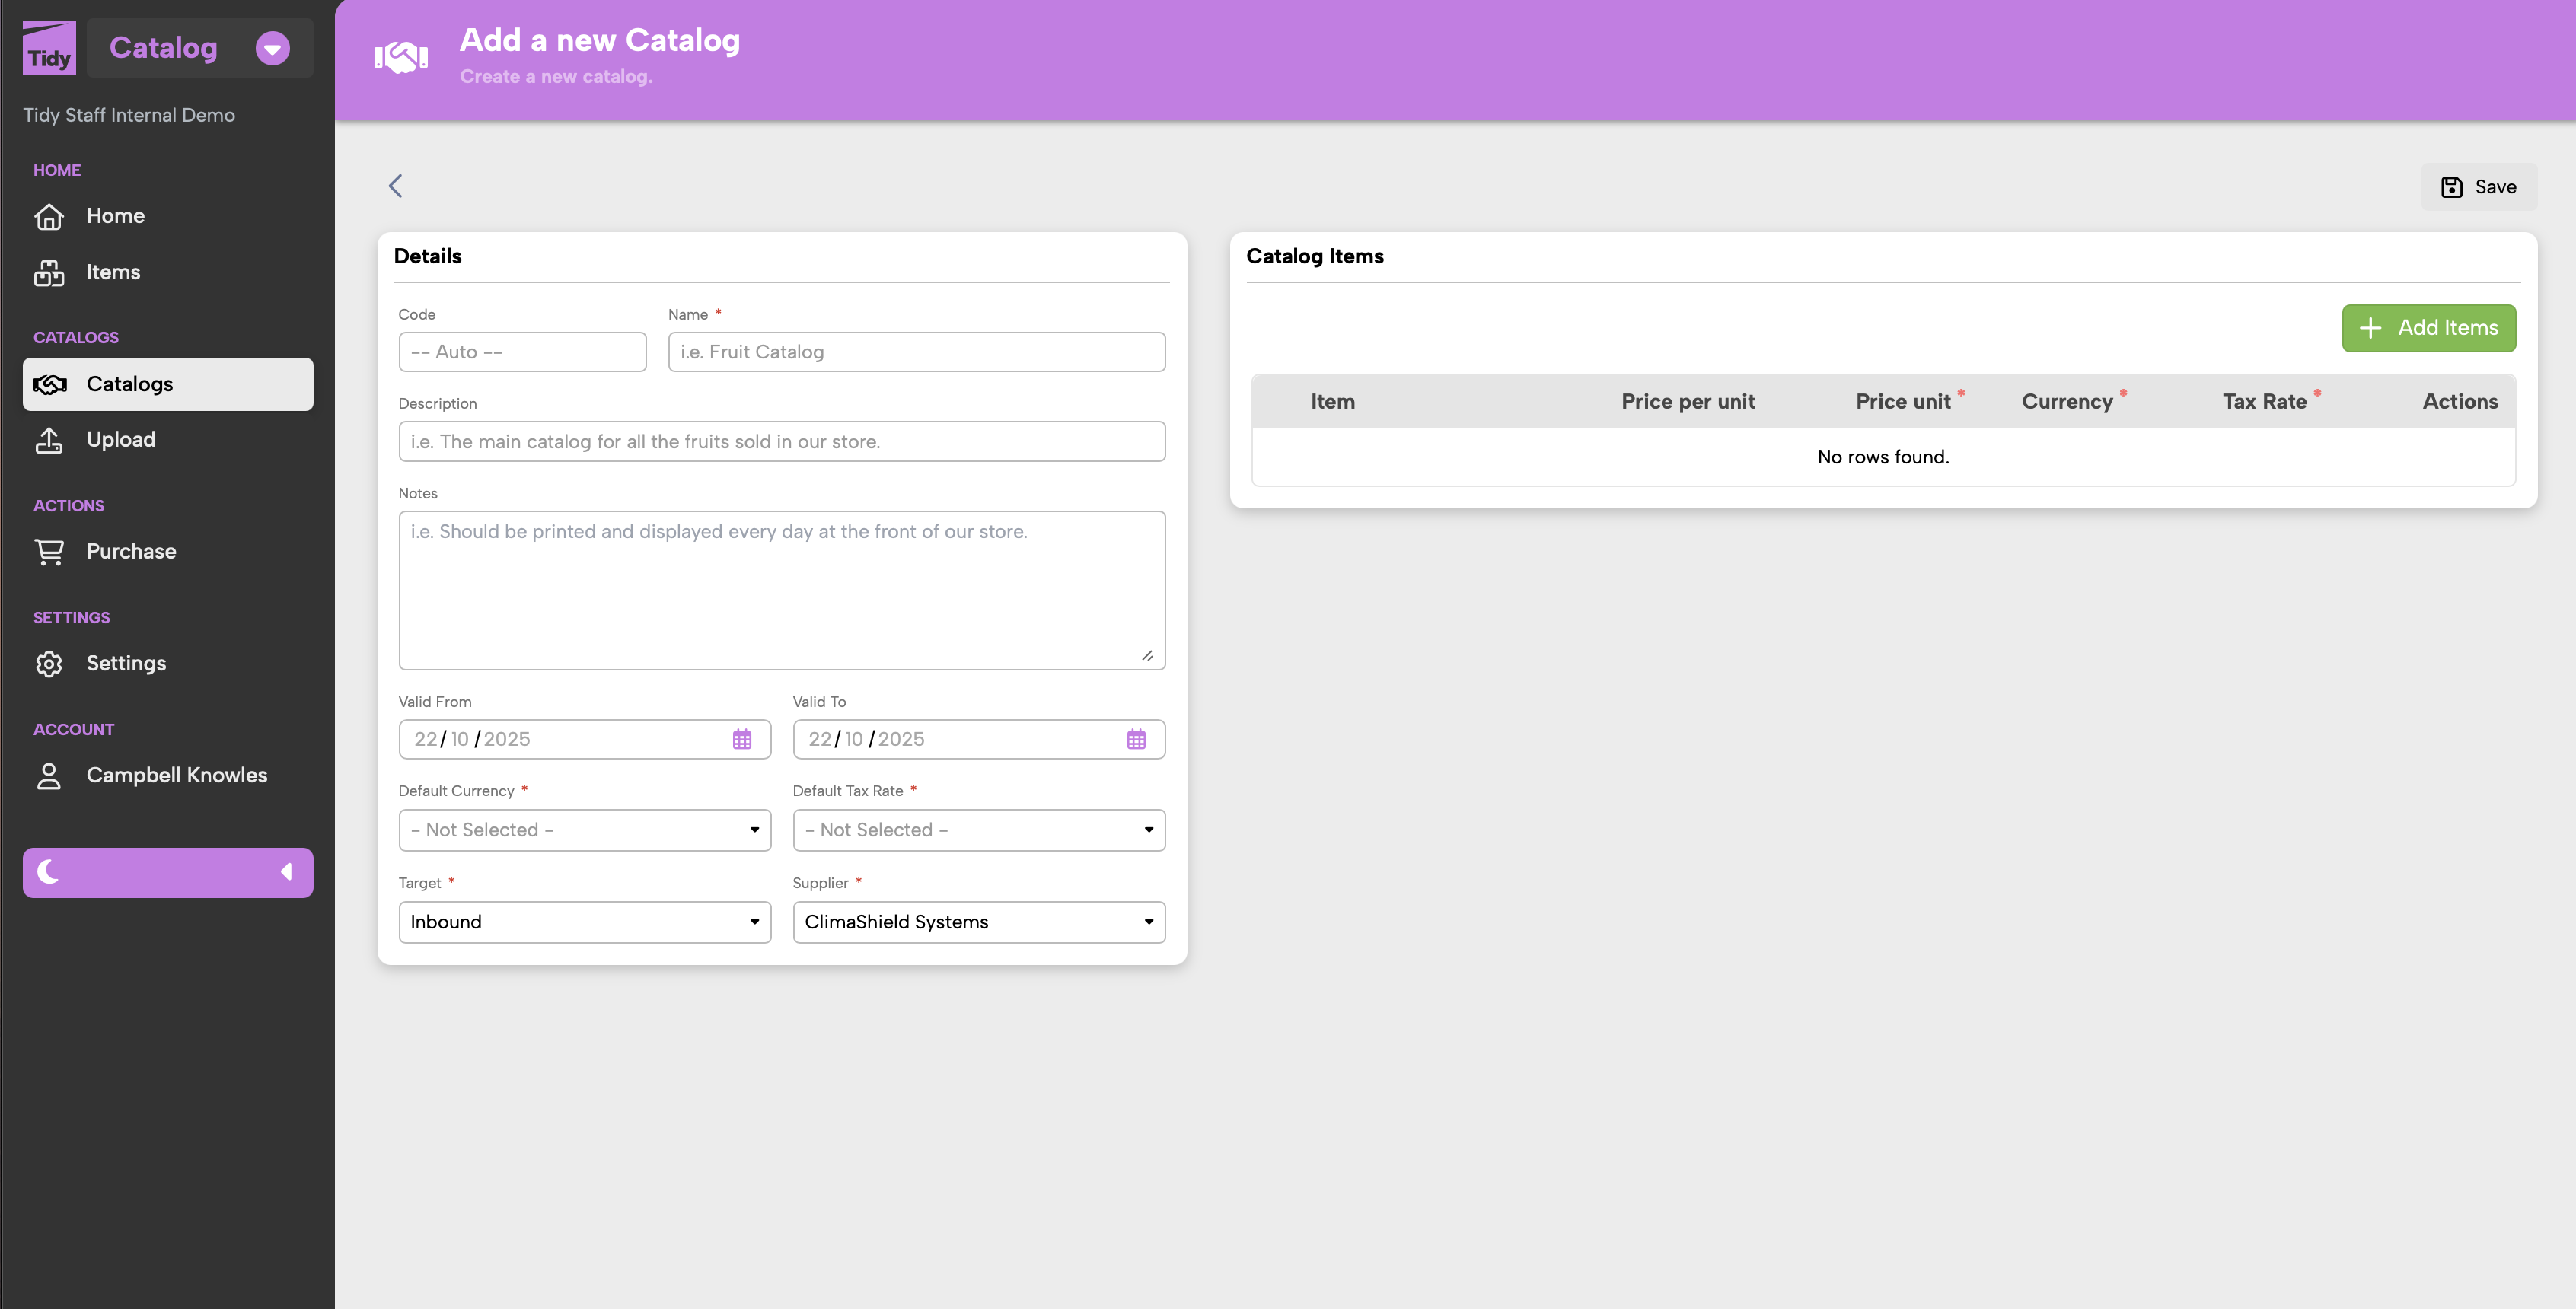Expand the Default Tax Rate dropdown
Image resolution: width=2576 pixels, height=1309 pixels.
pos(978,830)
